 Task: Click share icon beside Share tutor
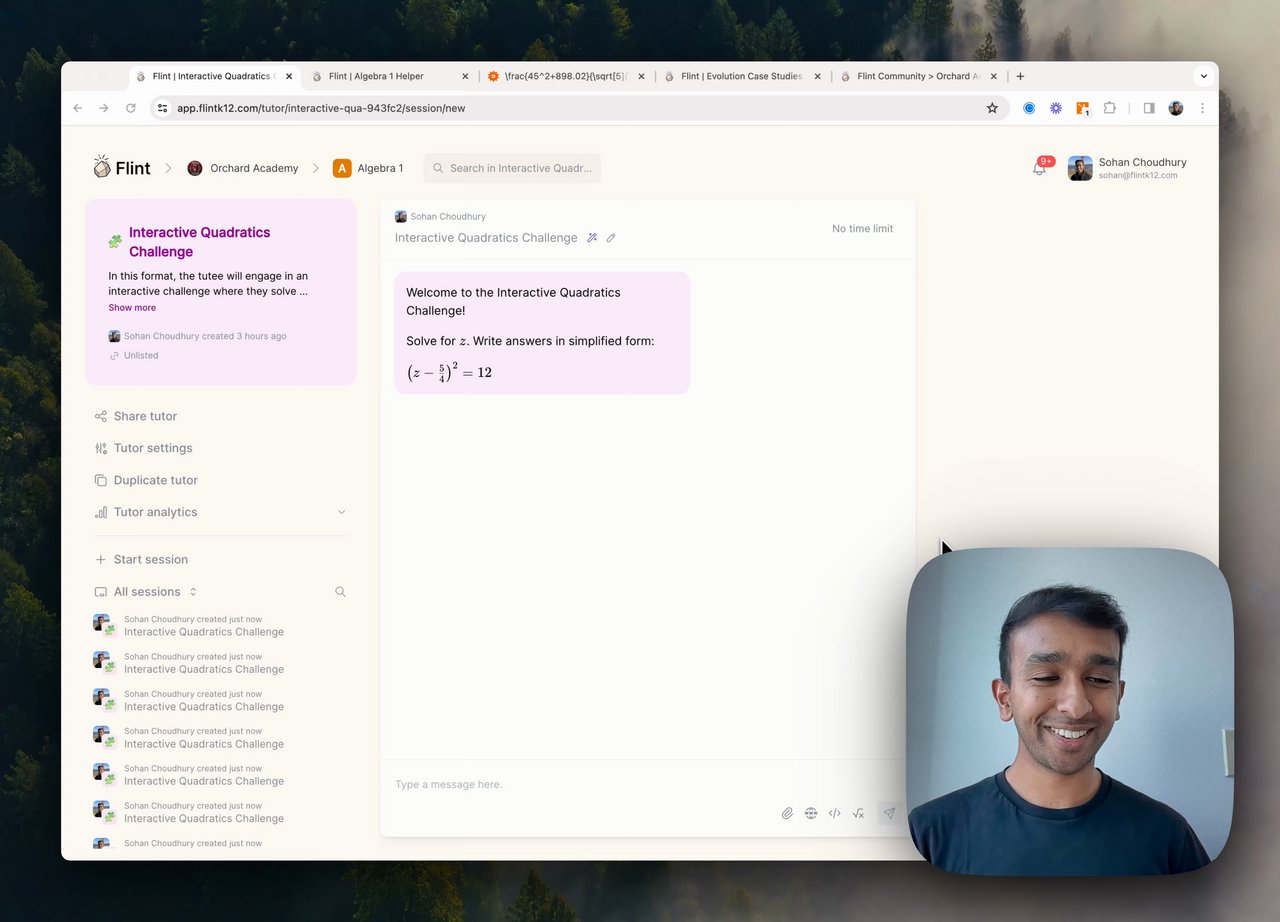[x=100, y=416]
